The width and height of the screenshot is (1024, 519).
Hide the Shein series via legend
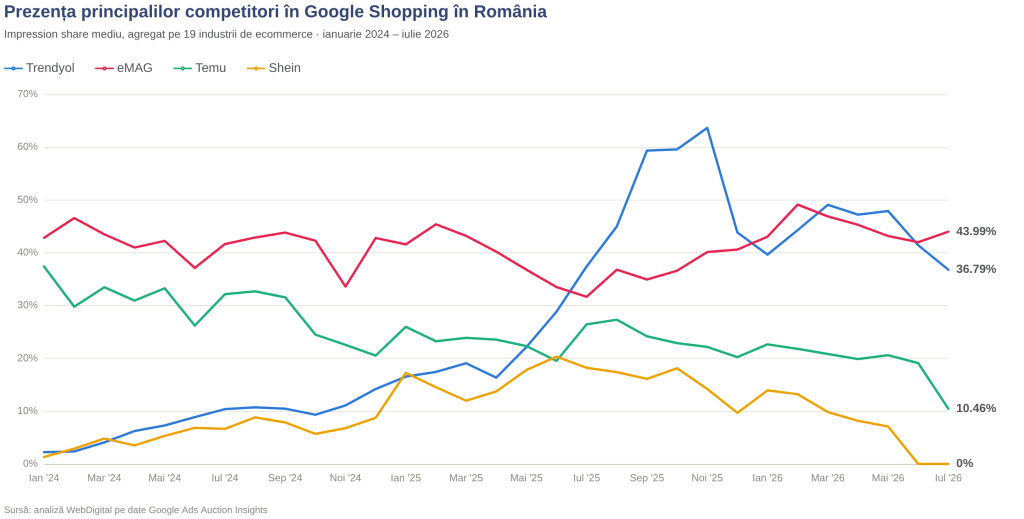274,68
